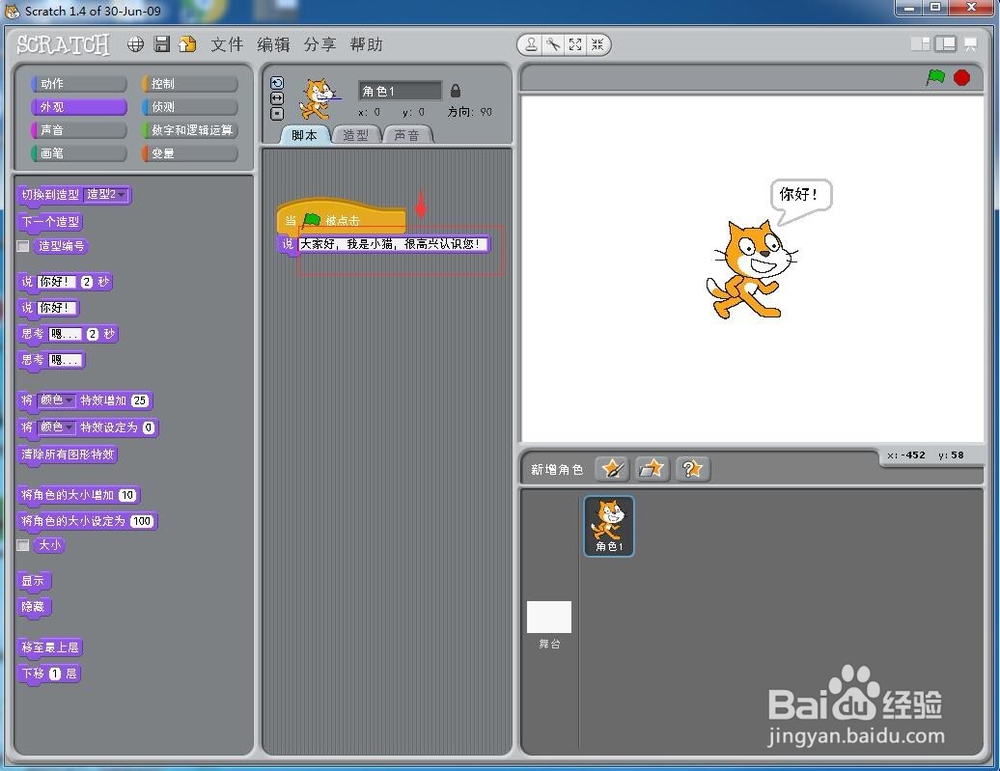
Task: Enter presentation mode icon
Action: [x=971, y=44]
